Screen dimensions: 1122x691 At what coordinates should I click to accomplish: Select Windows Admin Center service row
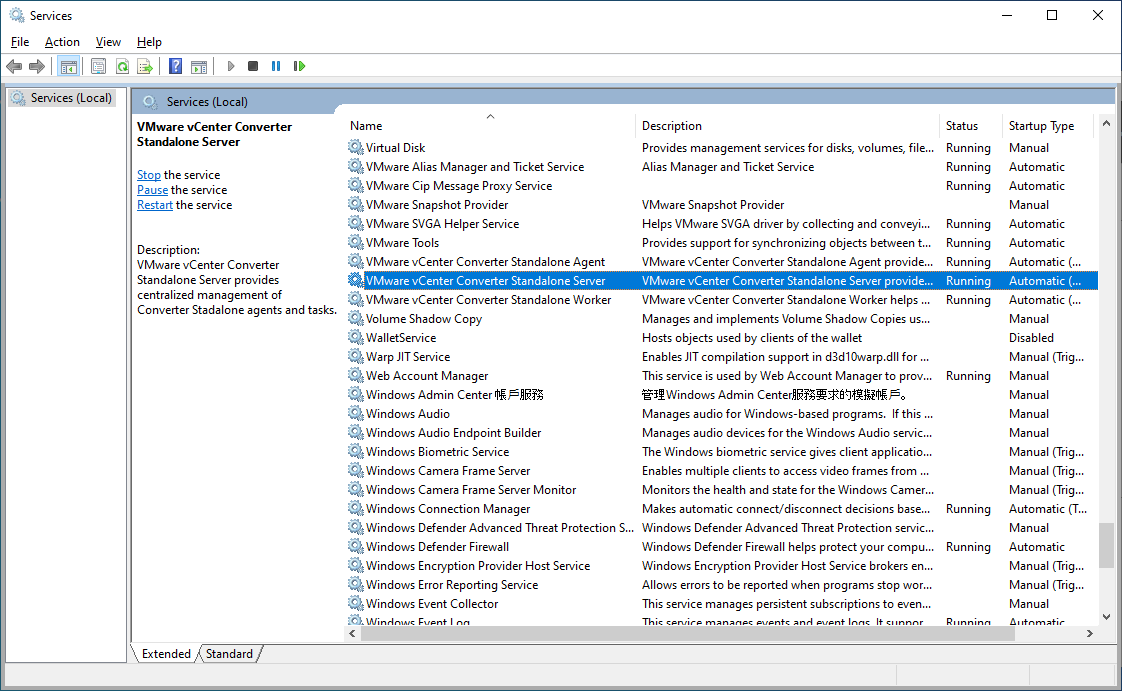(721, 395)
